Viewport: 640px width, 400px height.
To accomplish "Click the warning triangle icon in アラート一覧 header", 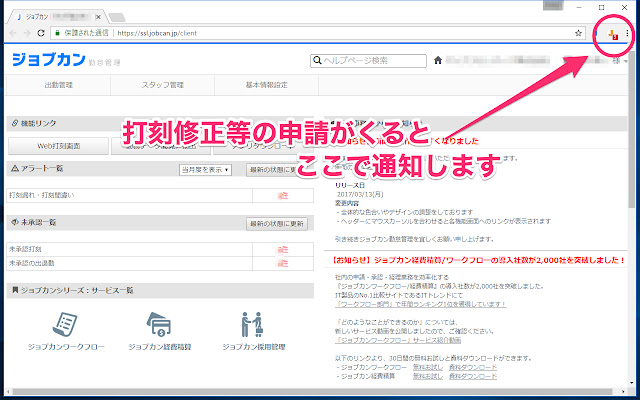I will (15, 168).
